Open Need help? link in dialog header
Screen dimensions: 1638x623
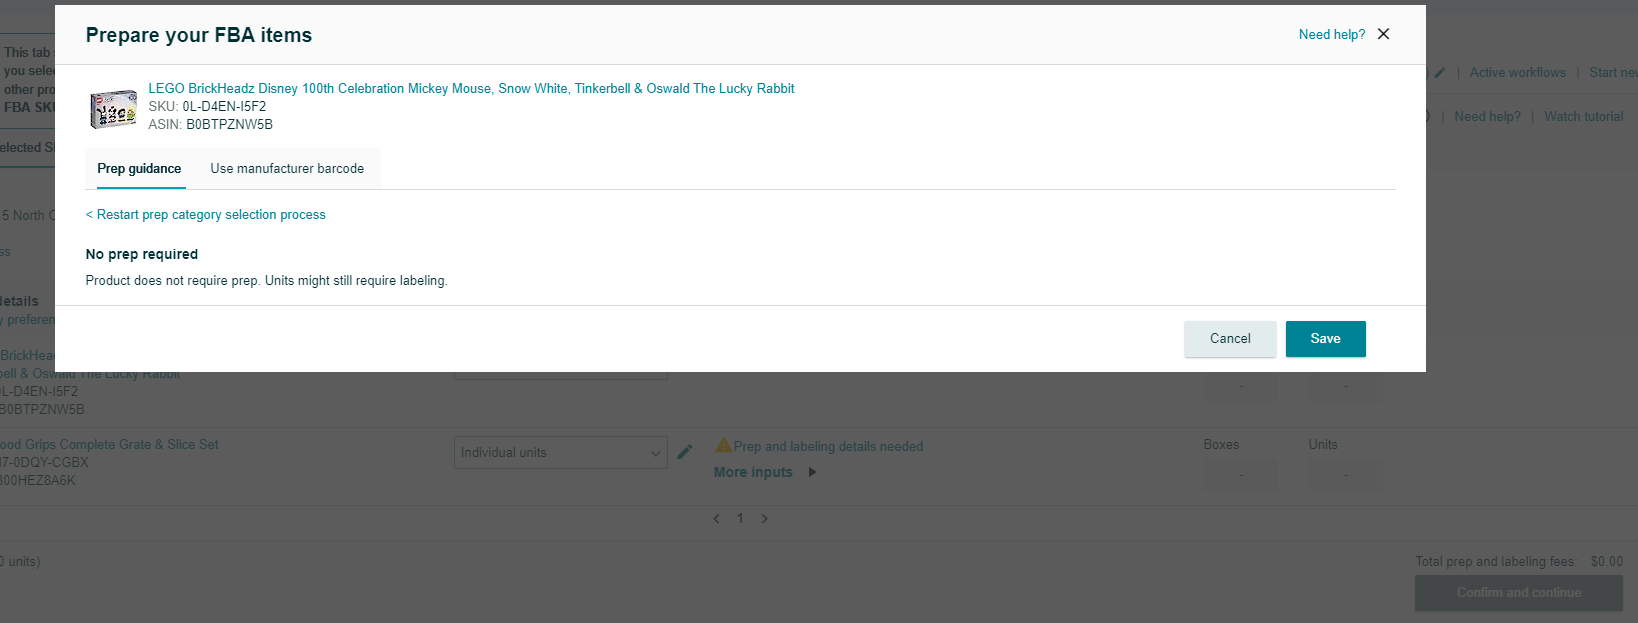pos(1331,35)
